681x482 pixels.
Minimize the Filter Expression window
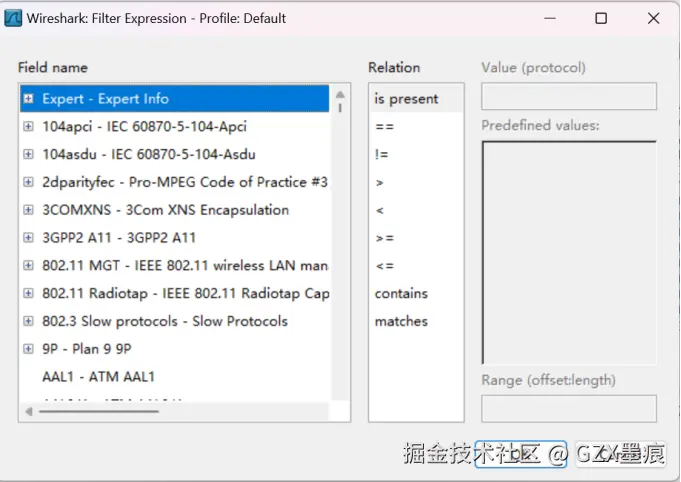[550, 18]
